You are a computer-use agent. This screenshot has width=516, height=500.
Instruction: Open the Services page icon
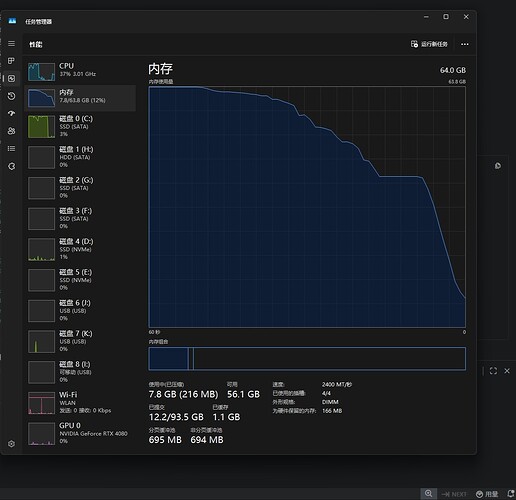tap(11, 166)
